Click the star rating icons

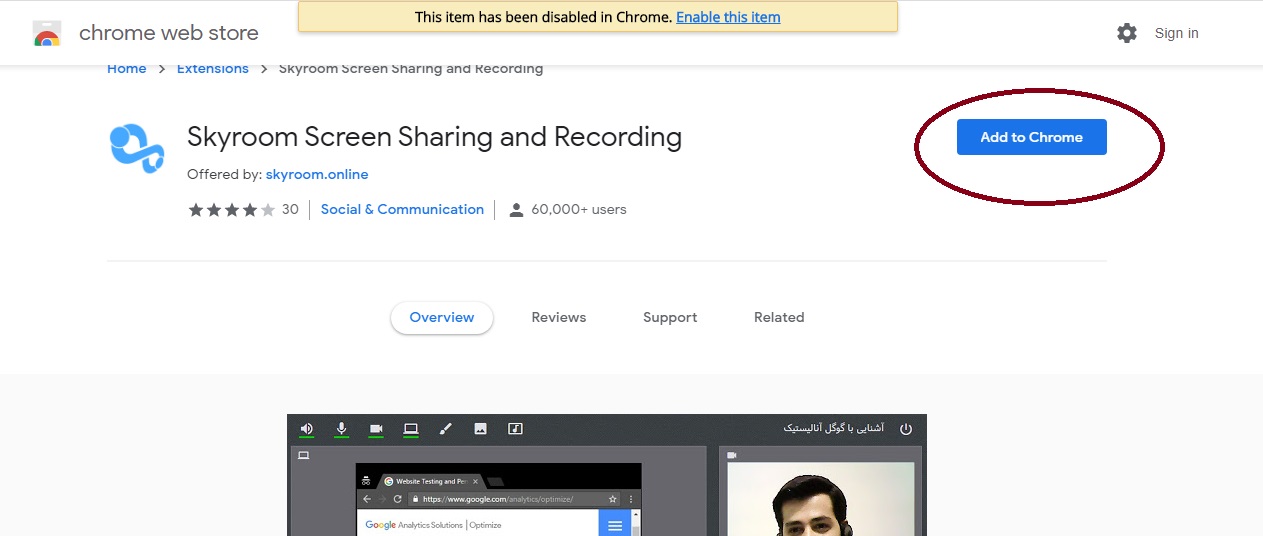point(231,210)
